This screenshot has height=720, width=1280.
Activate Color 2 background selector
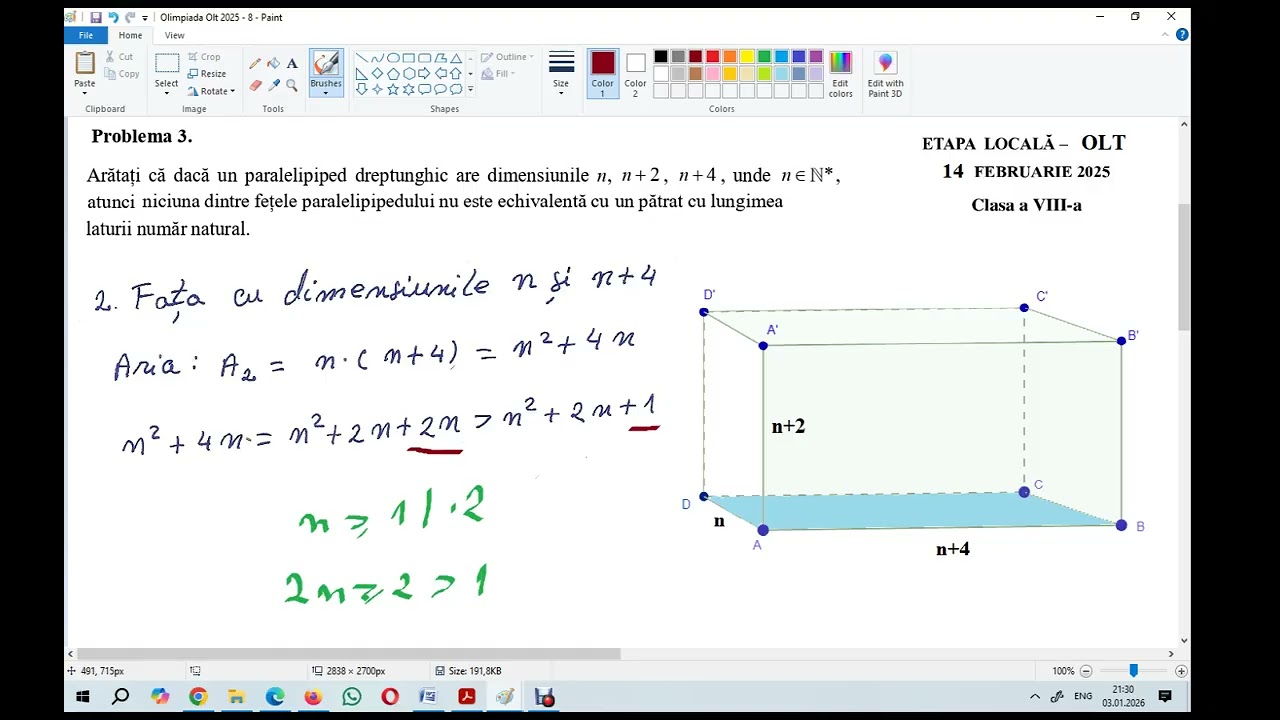[636, 74]
